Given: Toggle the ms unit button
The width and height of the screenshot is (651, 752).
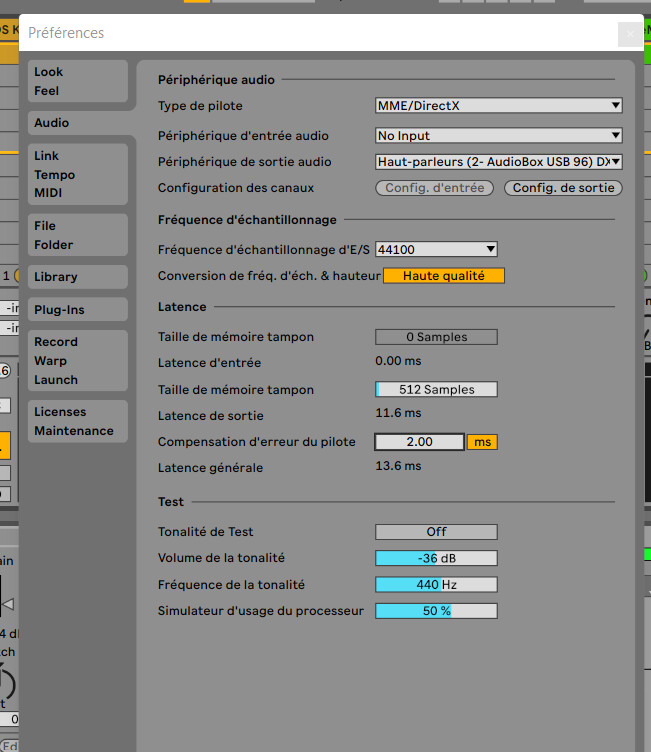Looking at the screenshot, I should [x=482, y=442].
